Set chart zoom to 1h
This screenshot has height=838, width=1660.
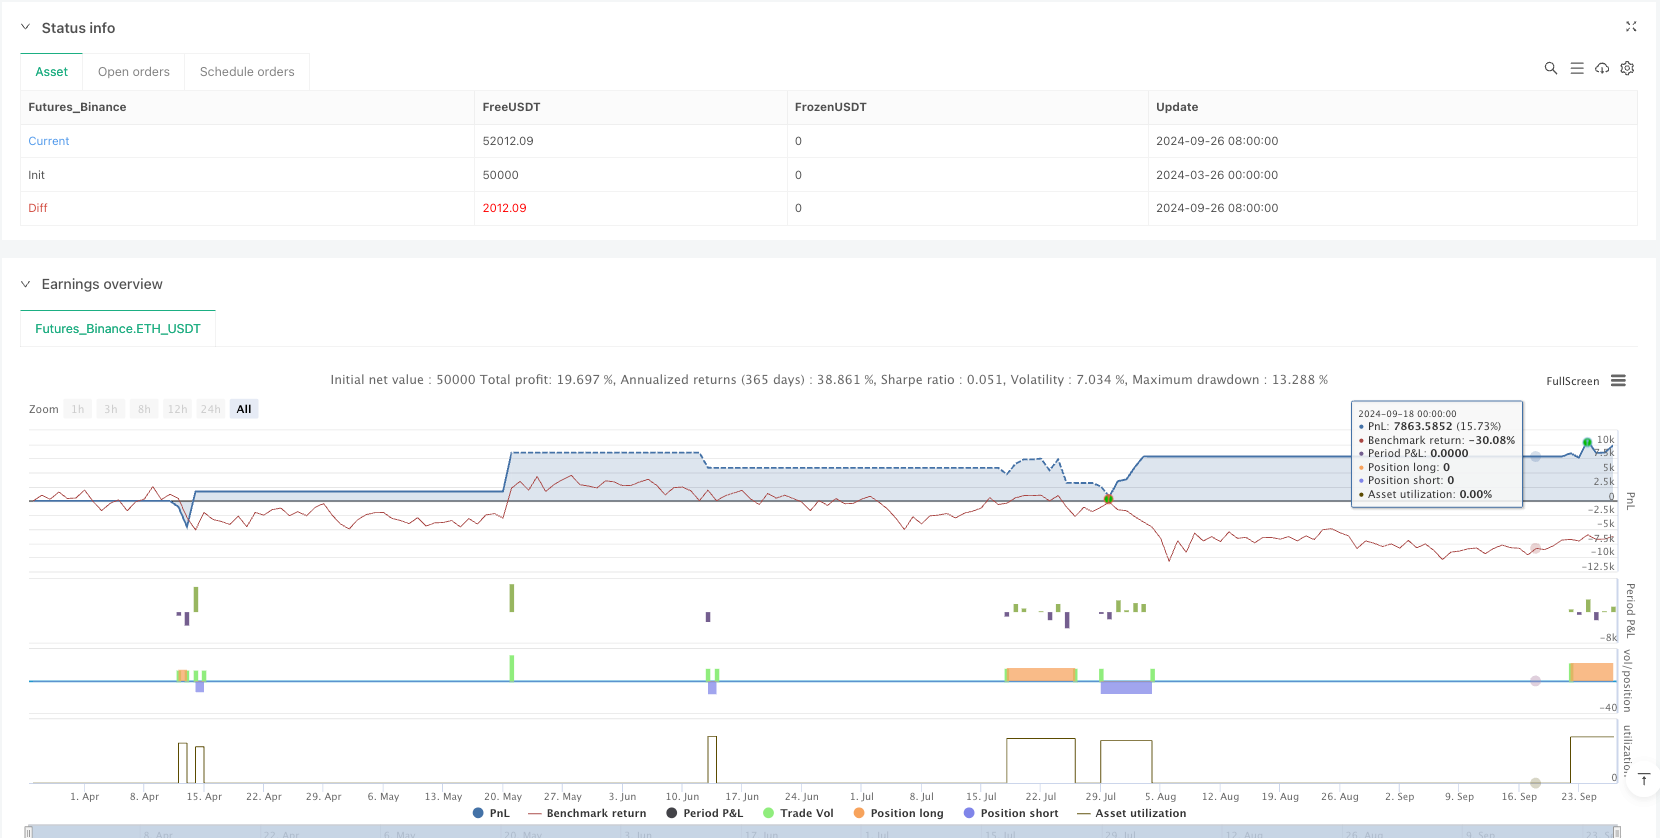(x=78, y=409)
